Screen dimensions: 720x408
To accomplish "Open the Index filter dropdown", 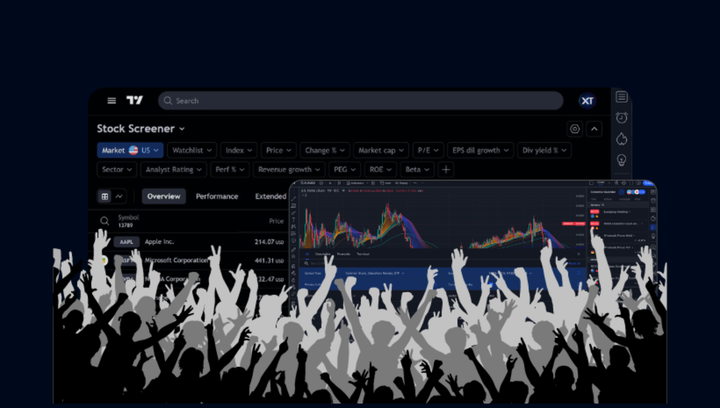I will point(238,150).
